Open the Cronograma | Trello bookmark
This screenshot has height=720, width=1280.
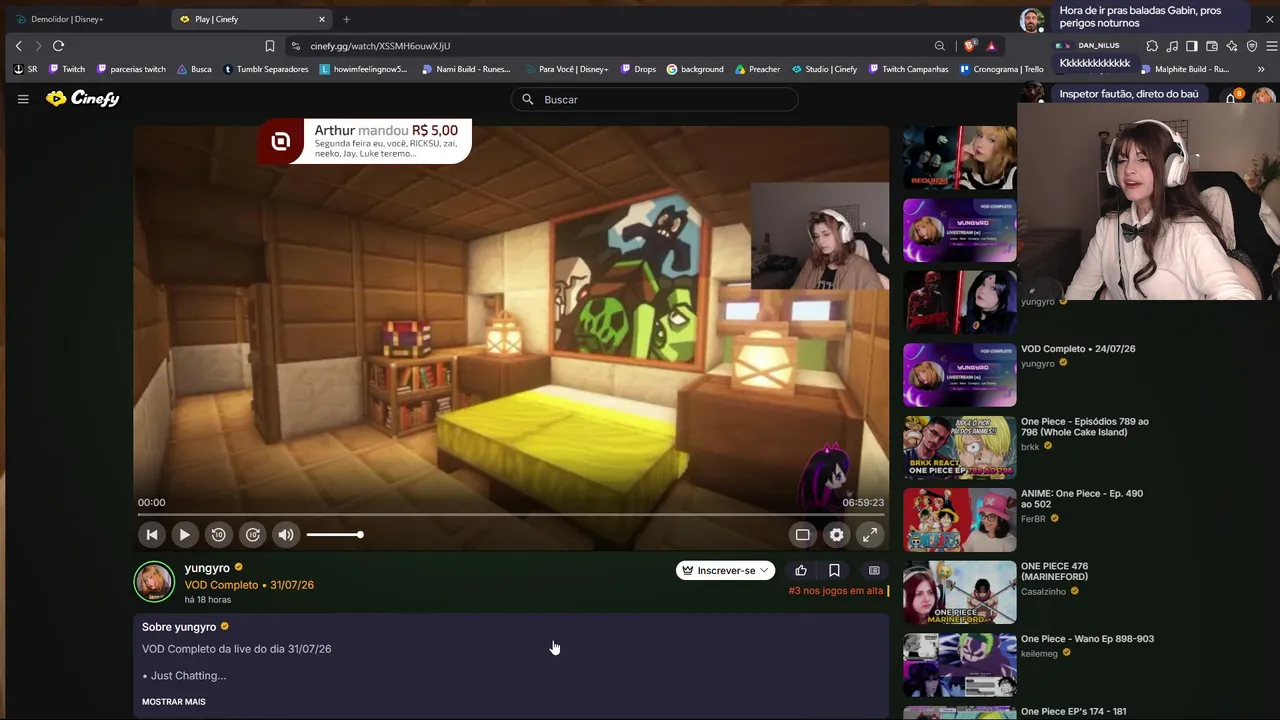coord(1001,69)
